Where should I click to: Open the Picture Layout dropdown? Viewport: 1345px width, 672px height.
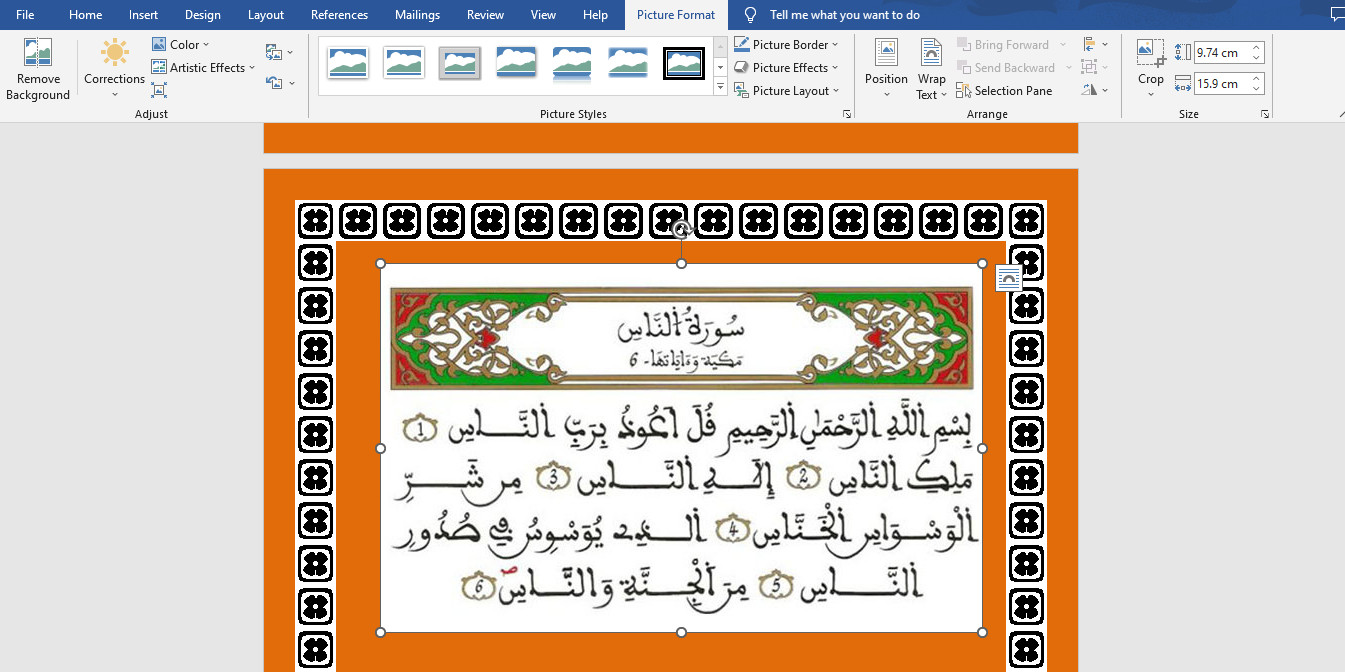coord(786,90)
